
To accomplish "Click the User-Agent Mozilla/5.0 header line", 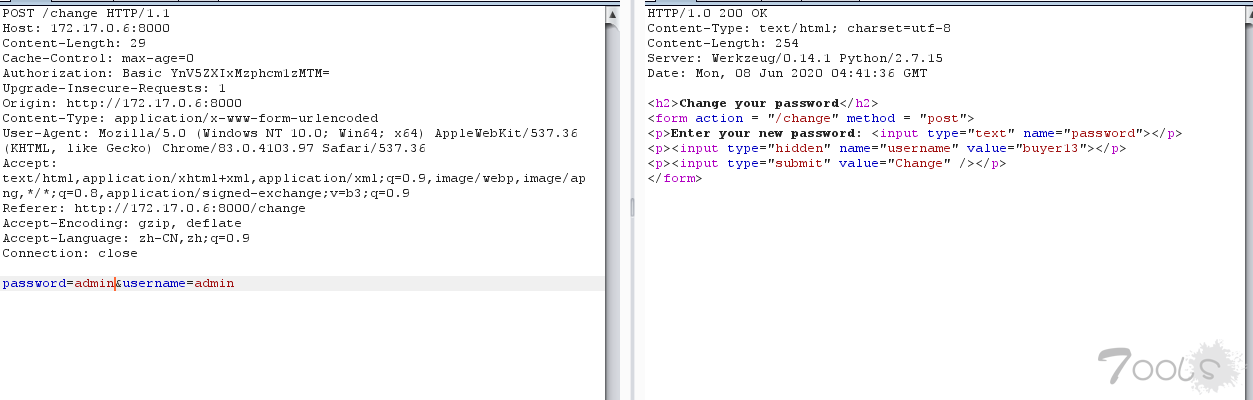I will (291, 132).
